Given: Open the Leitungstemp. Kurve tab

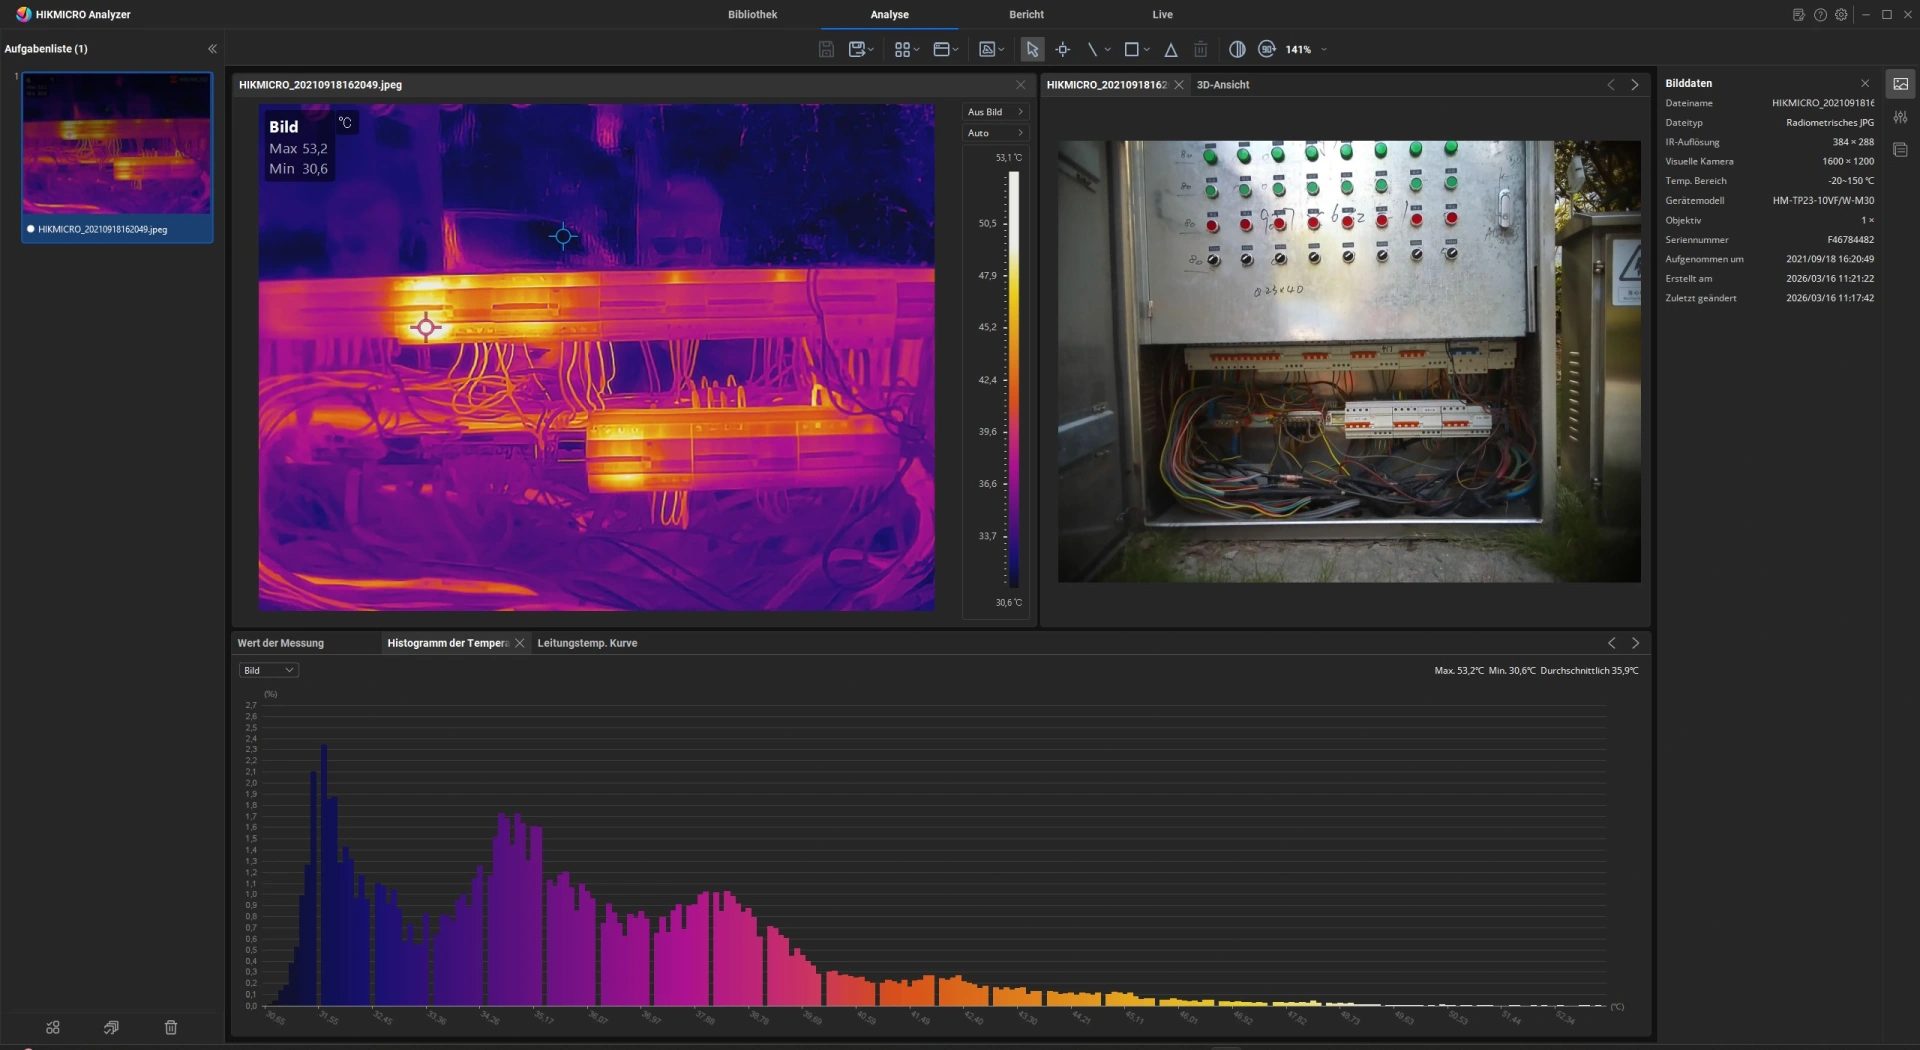Looking at the screenshot, I should [587, 643].
